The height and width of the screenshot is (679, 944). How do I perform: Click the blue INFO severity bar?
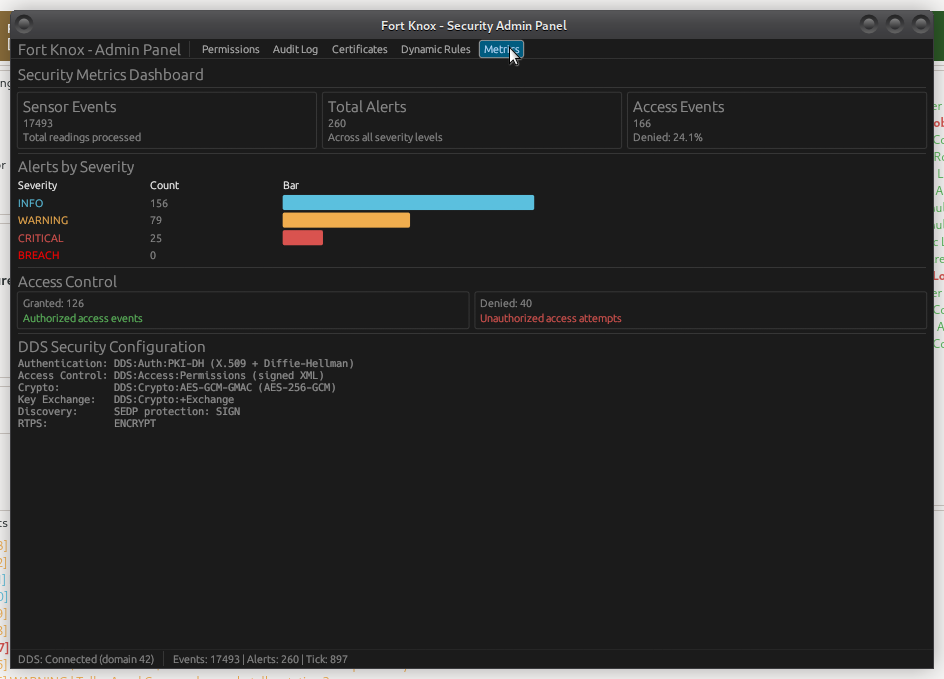pyautogui.click(x=408, y=202)
